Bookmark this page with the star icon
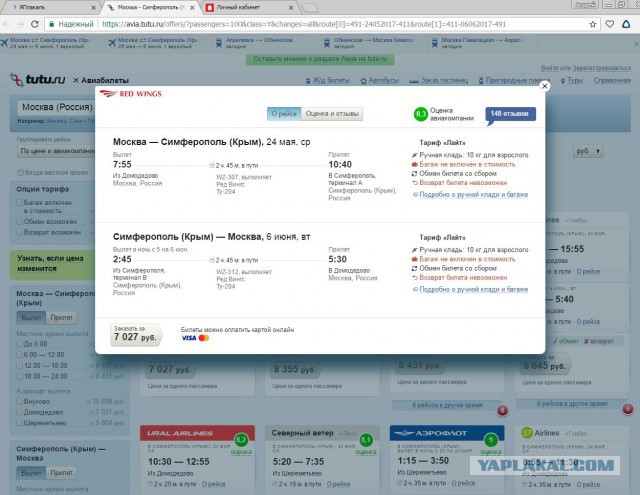640x495 pixels. click(593, 24)
